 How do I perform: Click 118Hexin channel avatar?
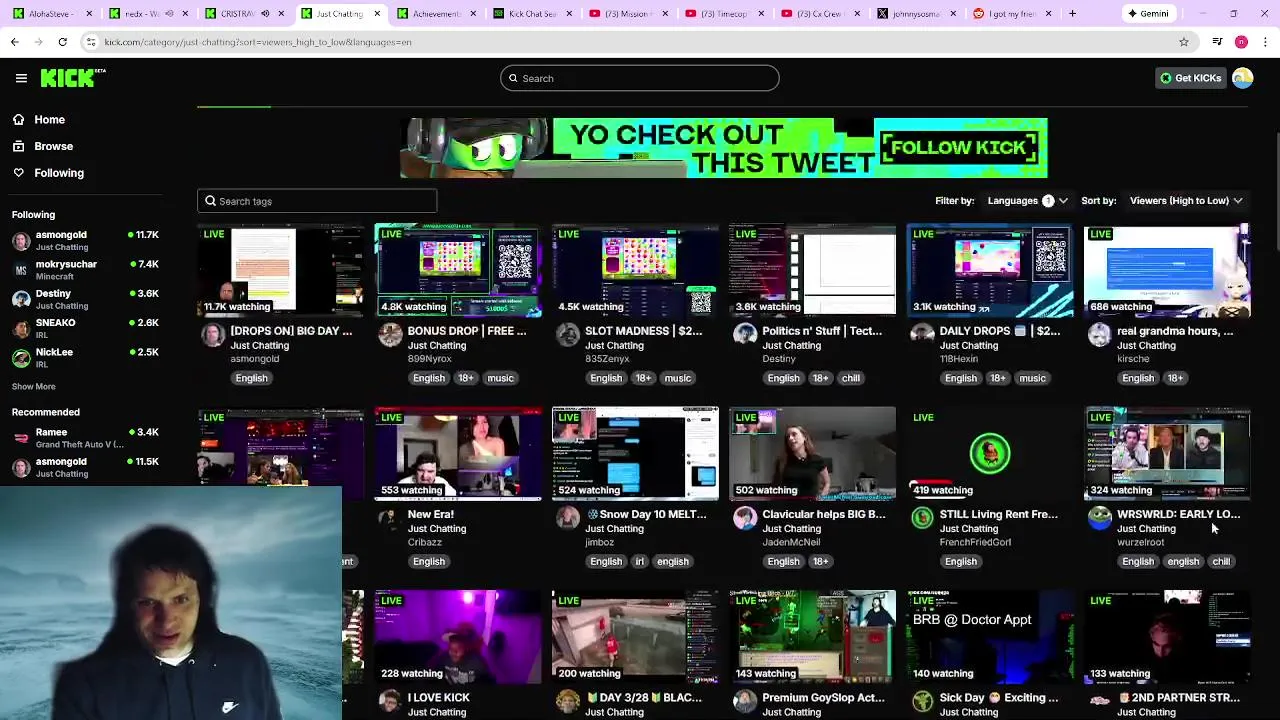click(922, 334)
